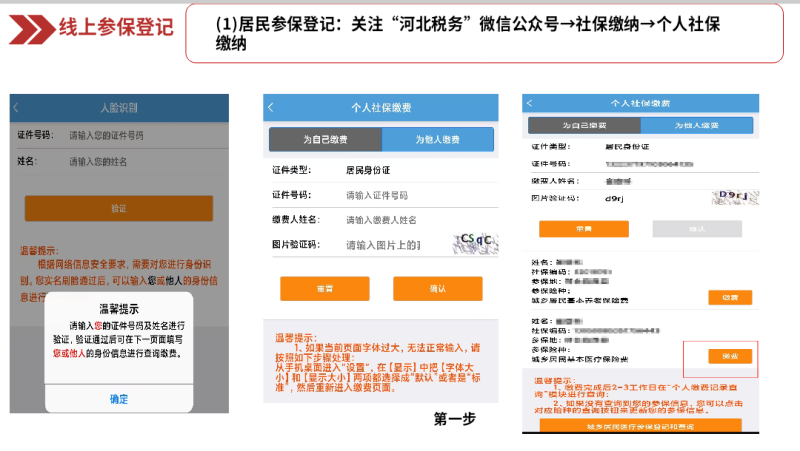Tap back arrow on middle 个人社保缴费 screen
The width and height of the screenshot is (800, 451).
click(270, 106)
